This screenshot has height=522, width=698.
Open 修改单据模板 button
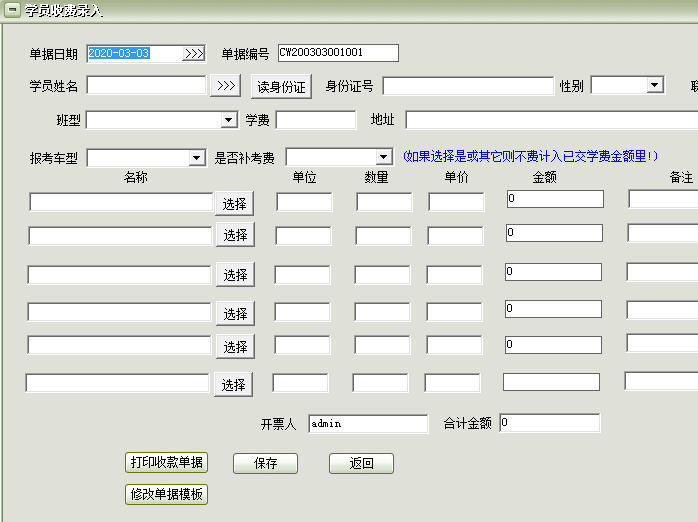click(167, 494)
